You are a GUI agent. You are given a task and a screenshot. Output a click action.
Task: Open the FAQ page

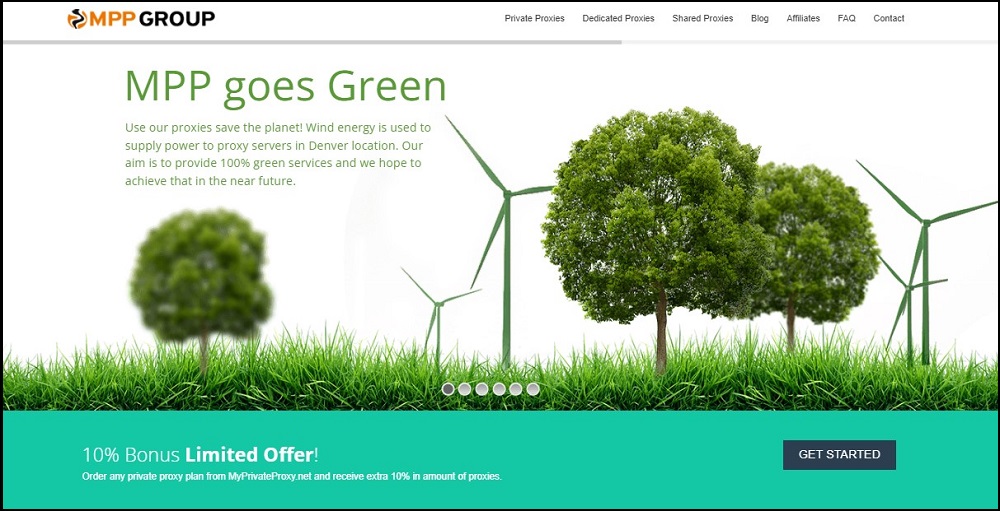click(846, 19)
